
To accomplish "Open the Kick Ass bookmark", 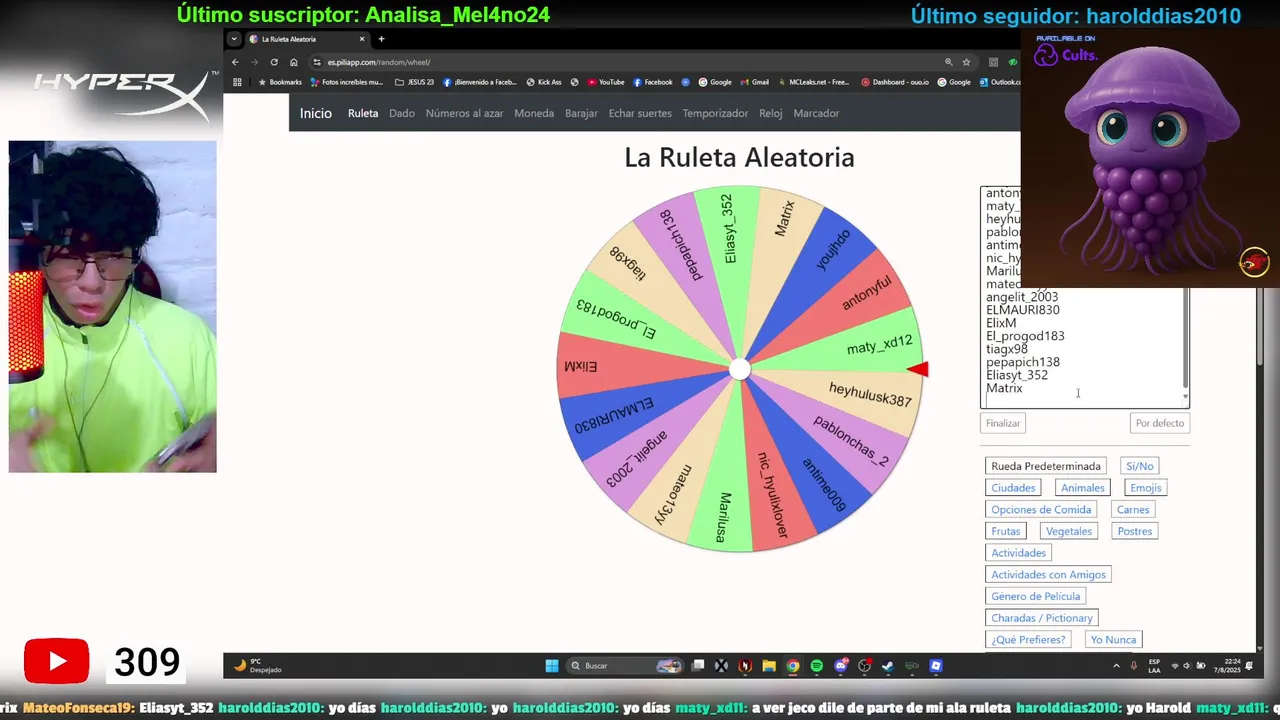I will 543,82.
